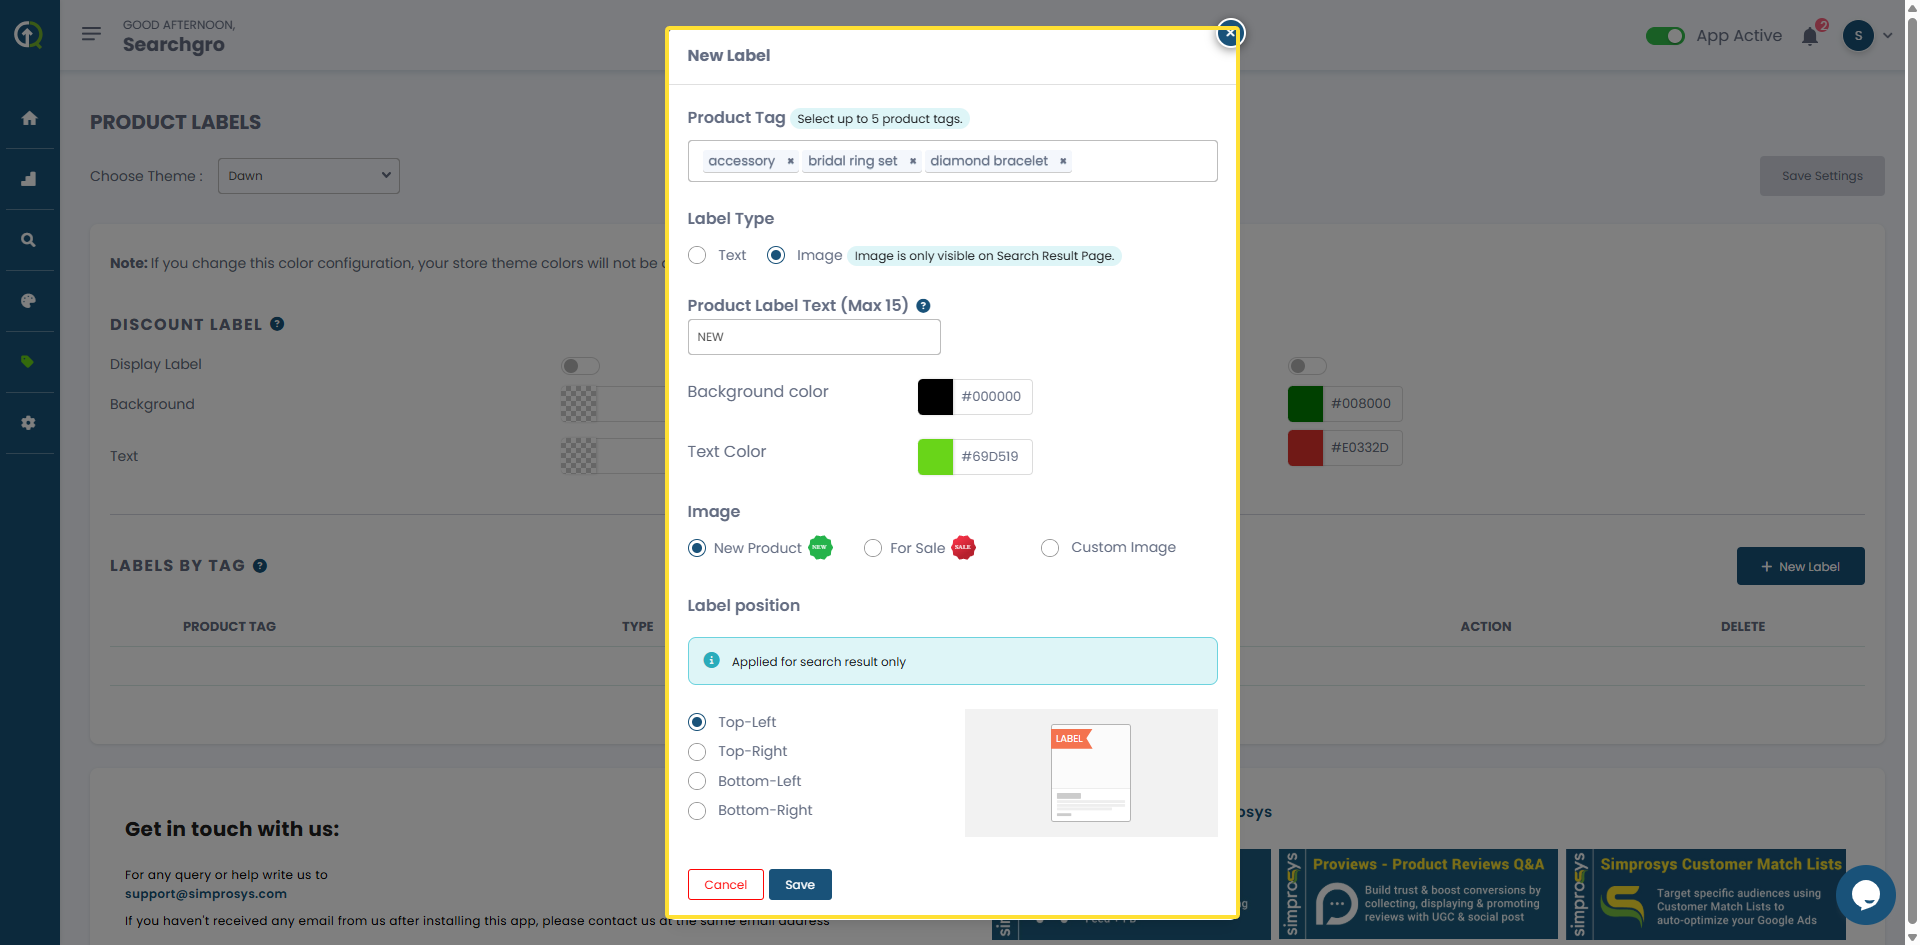Click the Save button
Image resolution: width=1920 pixels, height=945 pixels.
click(x=800, y=884)
